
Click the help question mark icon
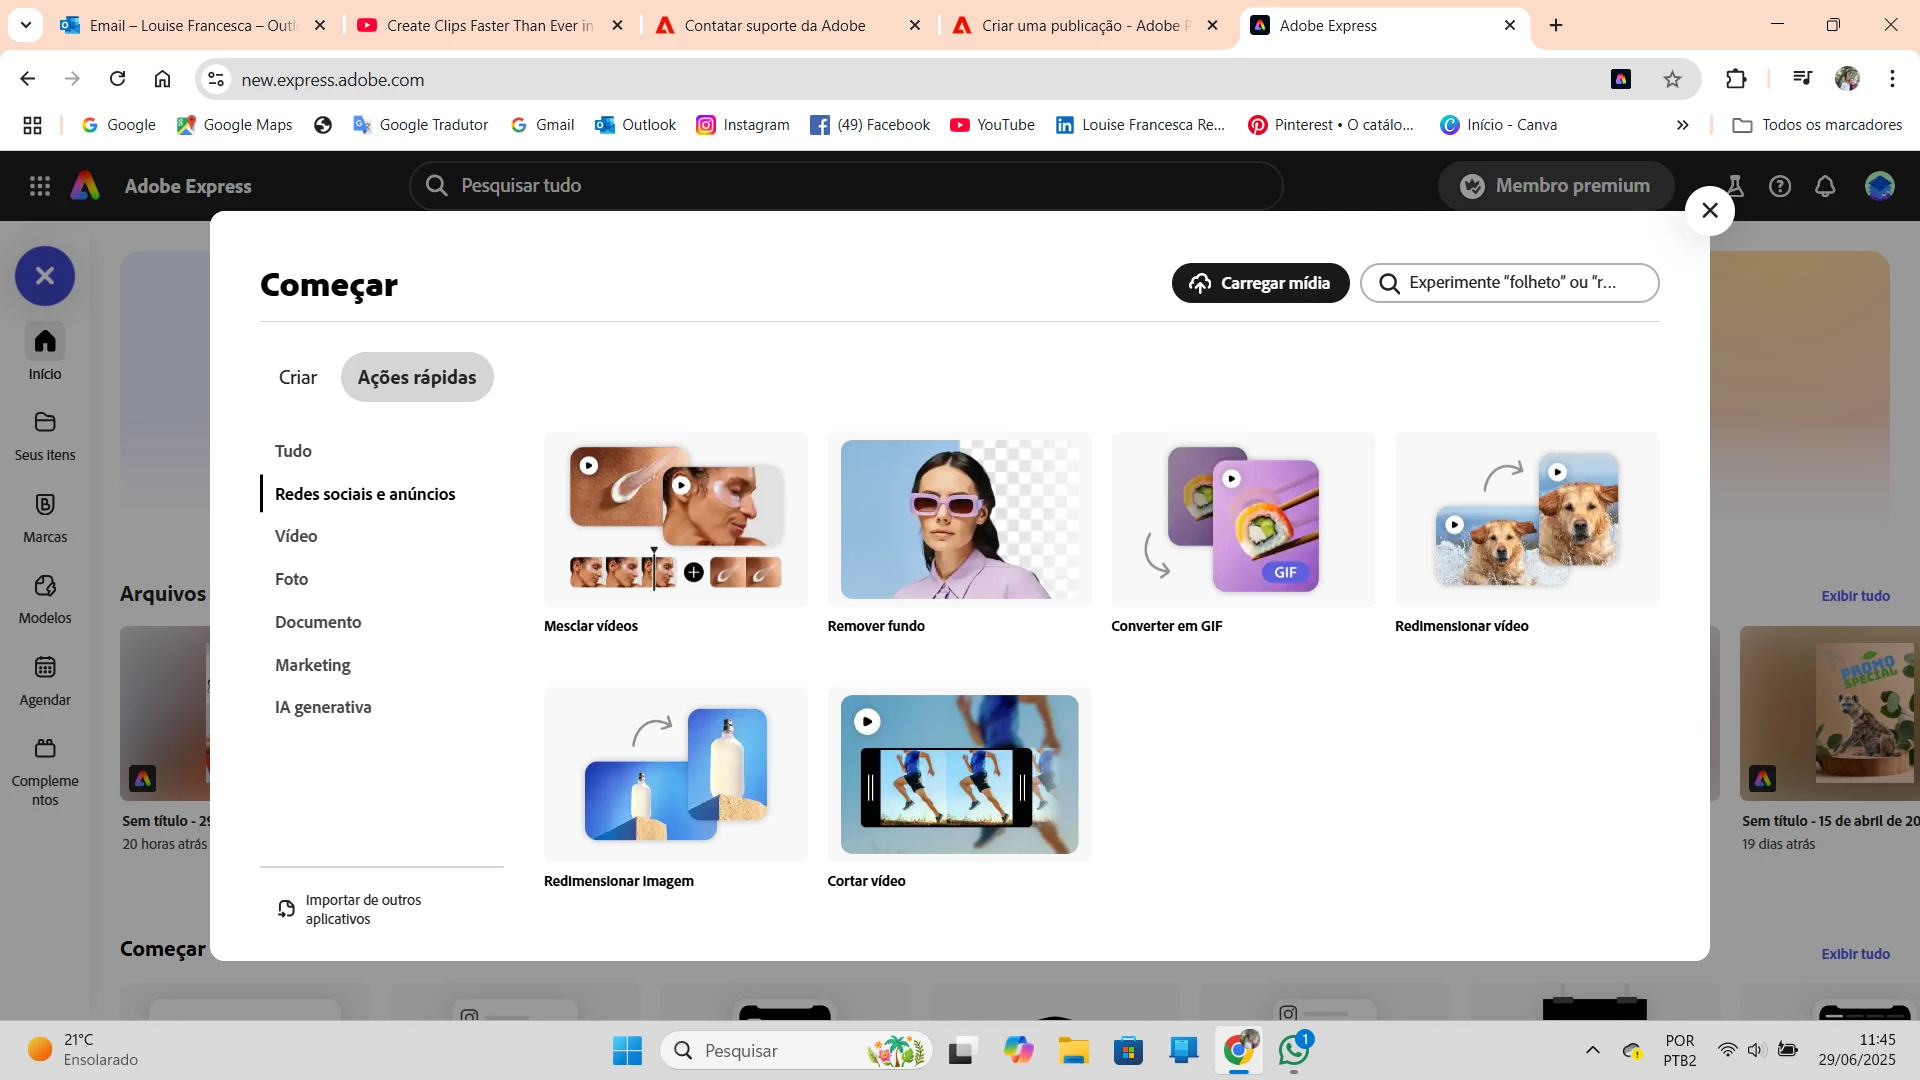1780,186
